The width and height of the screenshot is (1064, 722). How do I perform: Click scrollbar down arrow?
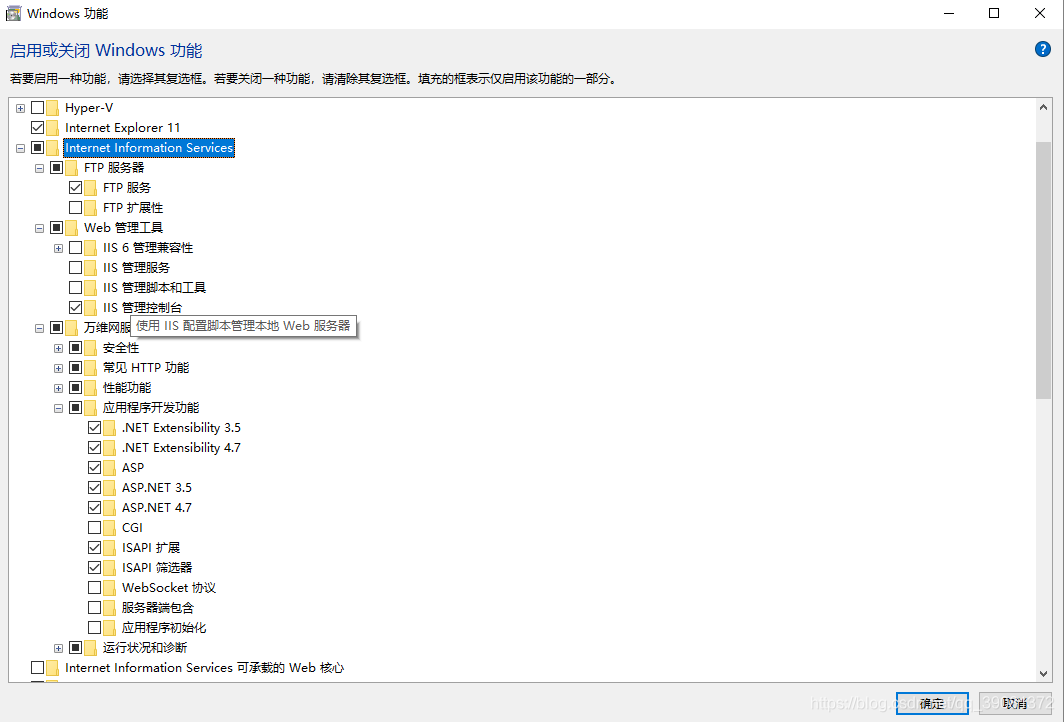[x=1043, y=674]
